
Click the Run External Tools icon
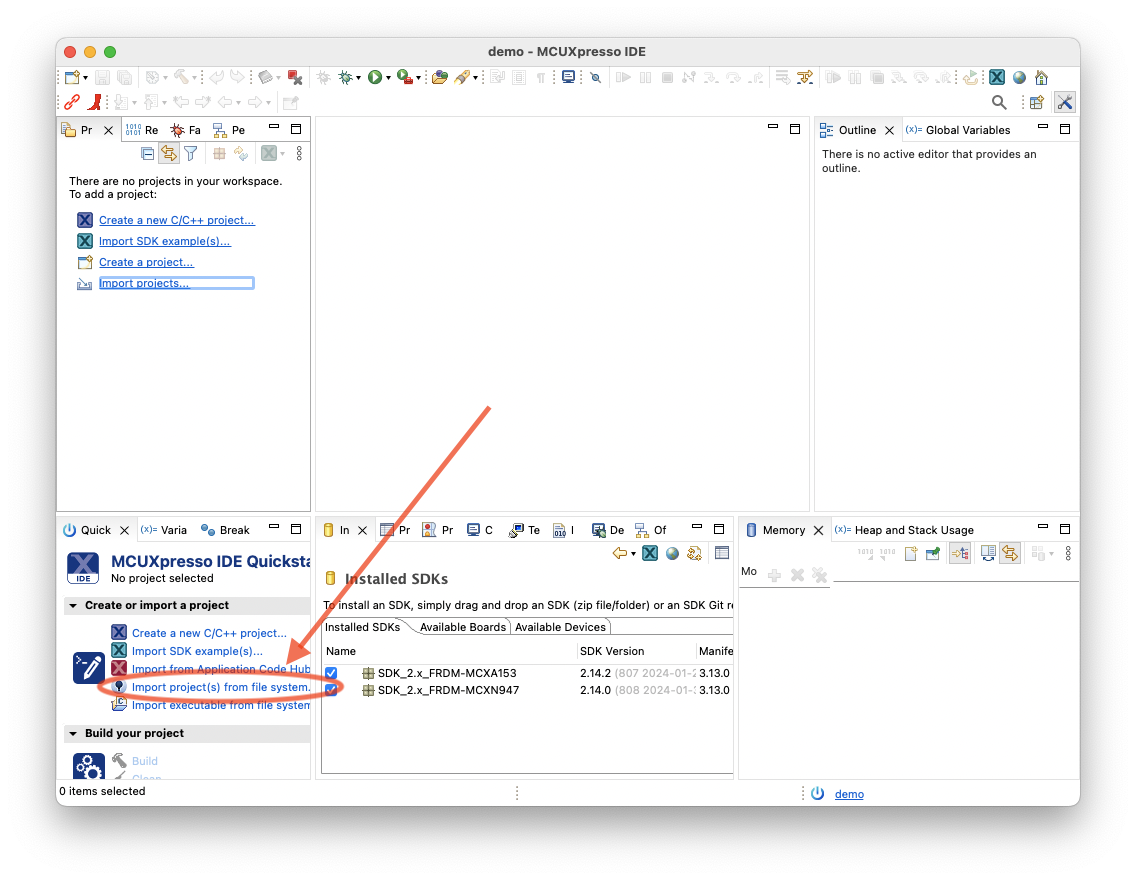pyautogui.click(x=404, y=77)
